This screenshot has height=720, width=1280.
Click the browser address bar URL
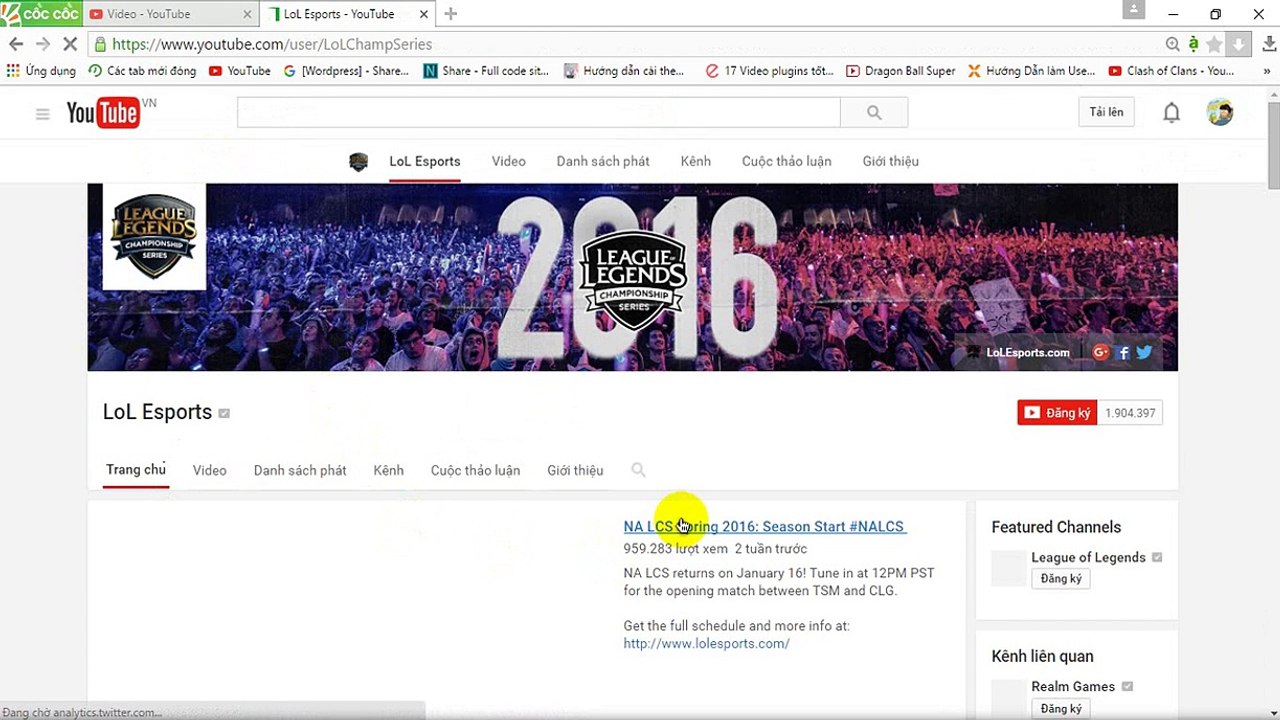272,44
